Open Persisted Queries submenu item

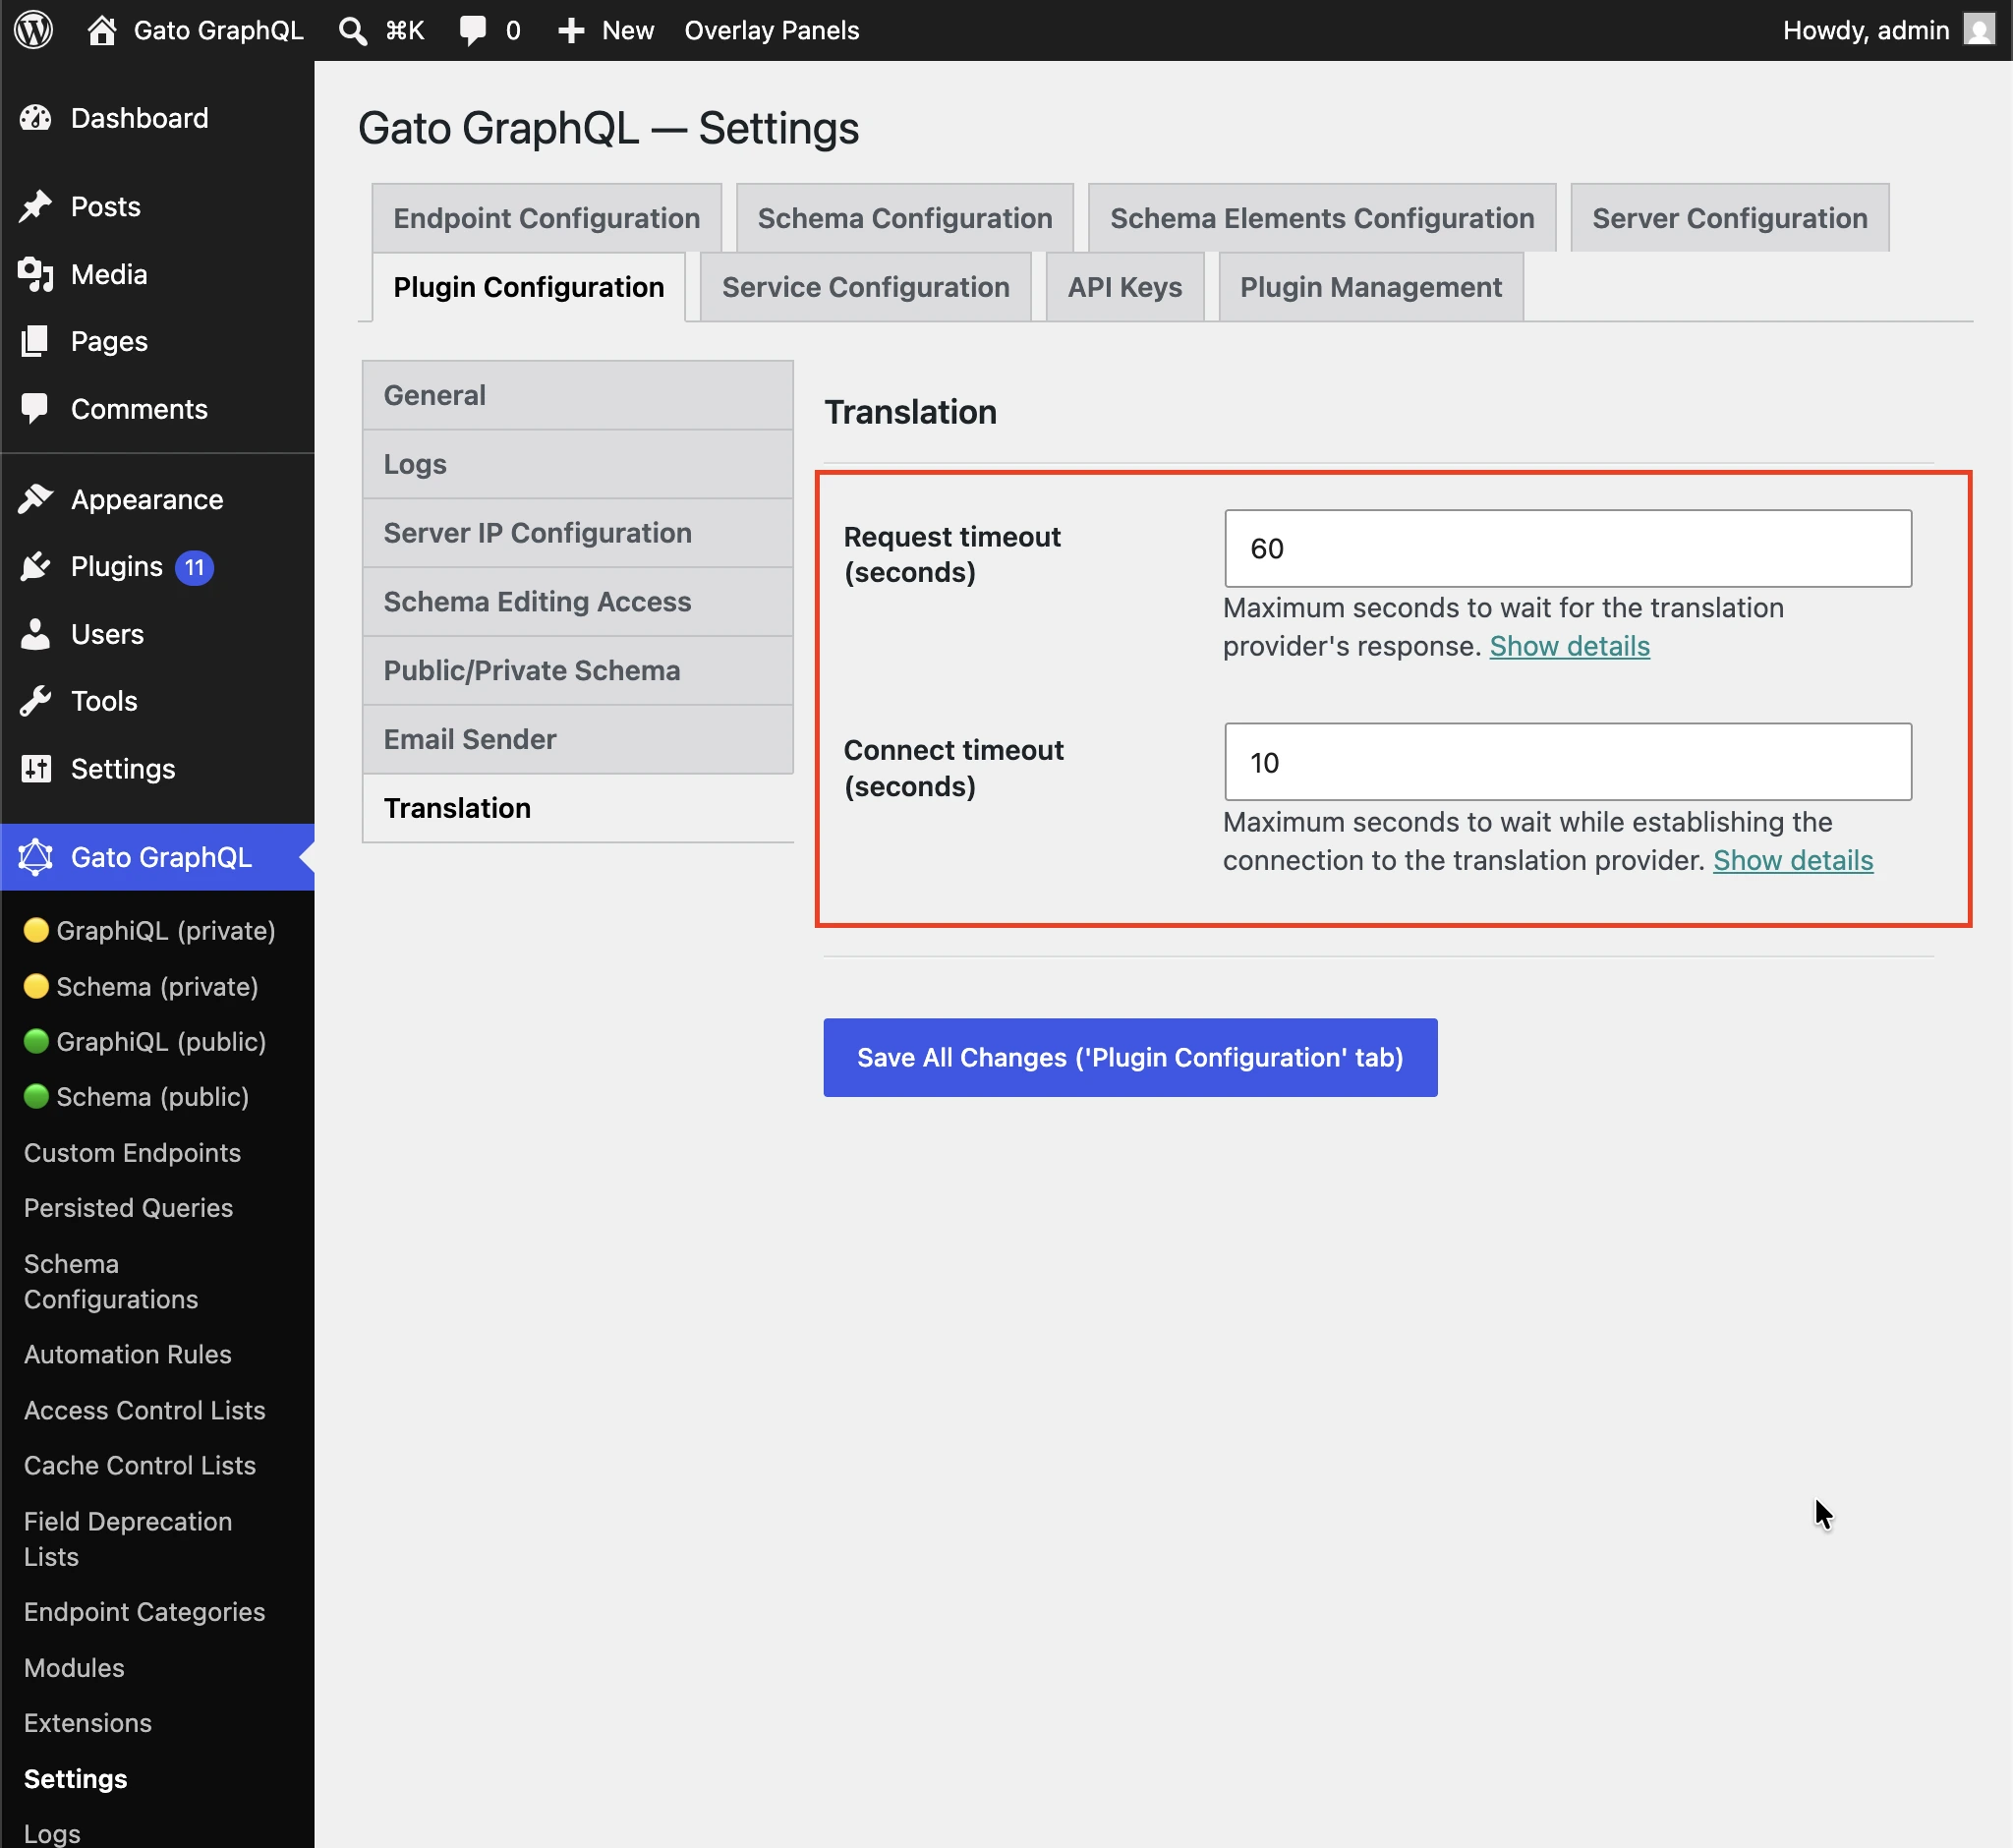[x=128, y=1207]
